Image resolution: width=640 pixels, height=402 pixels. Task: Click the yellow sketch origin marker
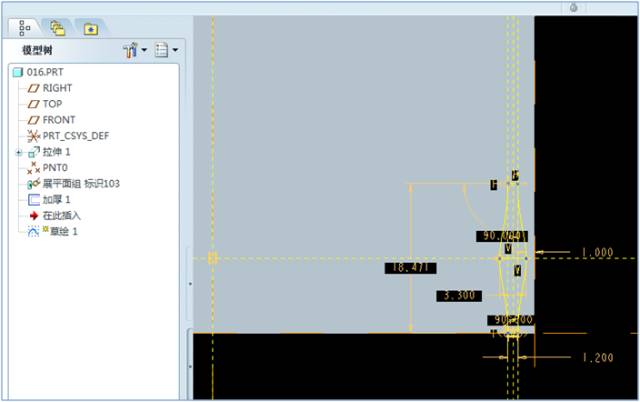(x=213, y=258)
